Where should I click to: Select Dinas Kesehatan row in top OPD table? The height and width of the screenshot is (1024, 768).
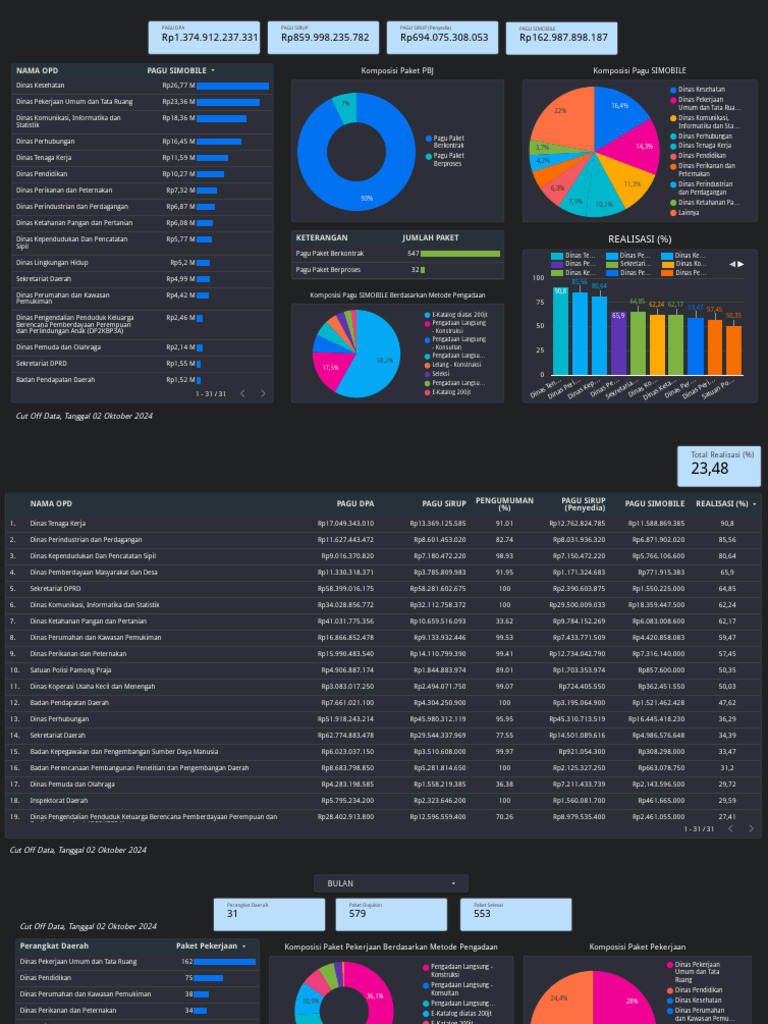[142, 86]
